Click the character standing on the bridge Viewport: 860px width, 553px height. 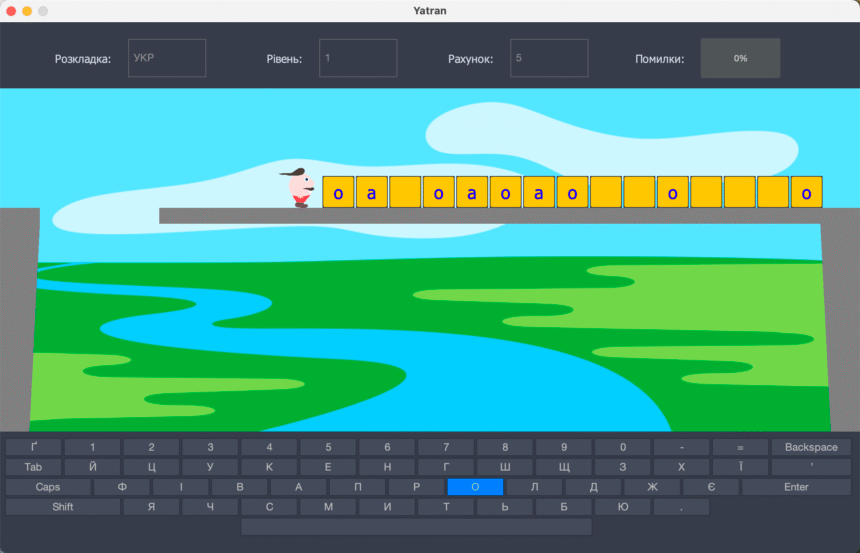(x=298, y=188)
